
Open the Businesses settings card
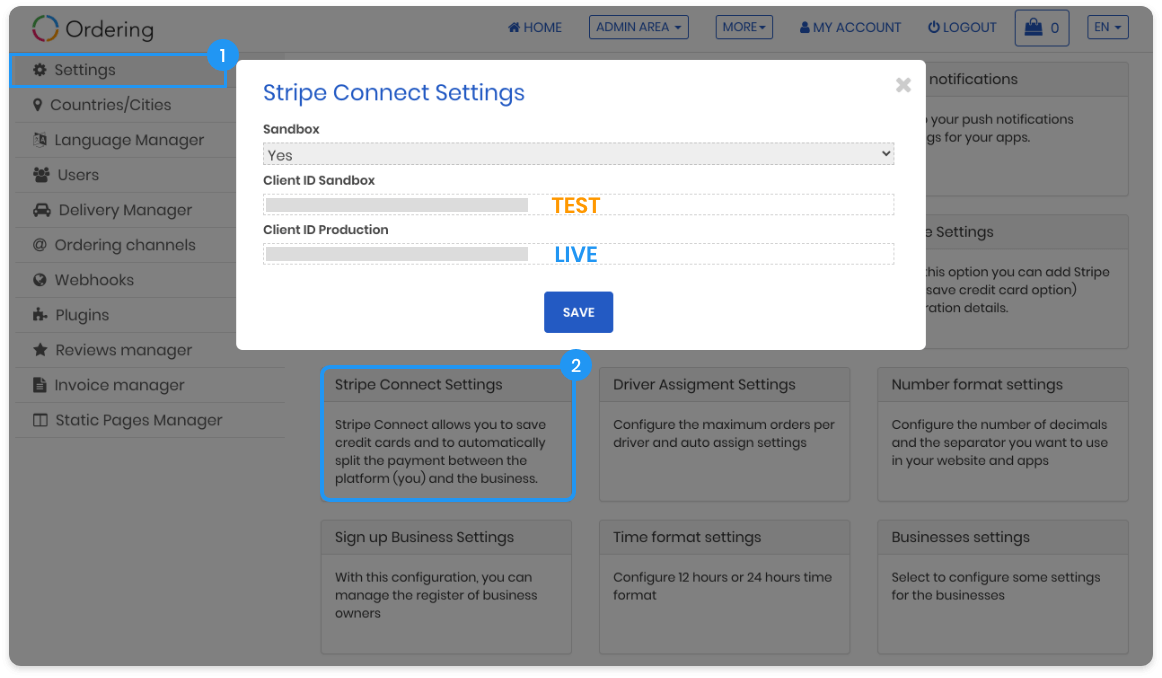pyautogui.click(x=1003, y=586)
